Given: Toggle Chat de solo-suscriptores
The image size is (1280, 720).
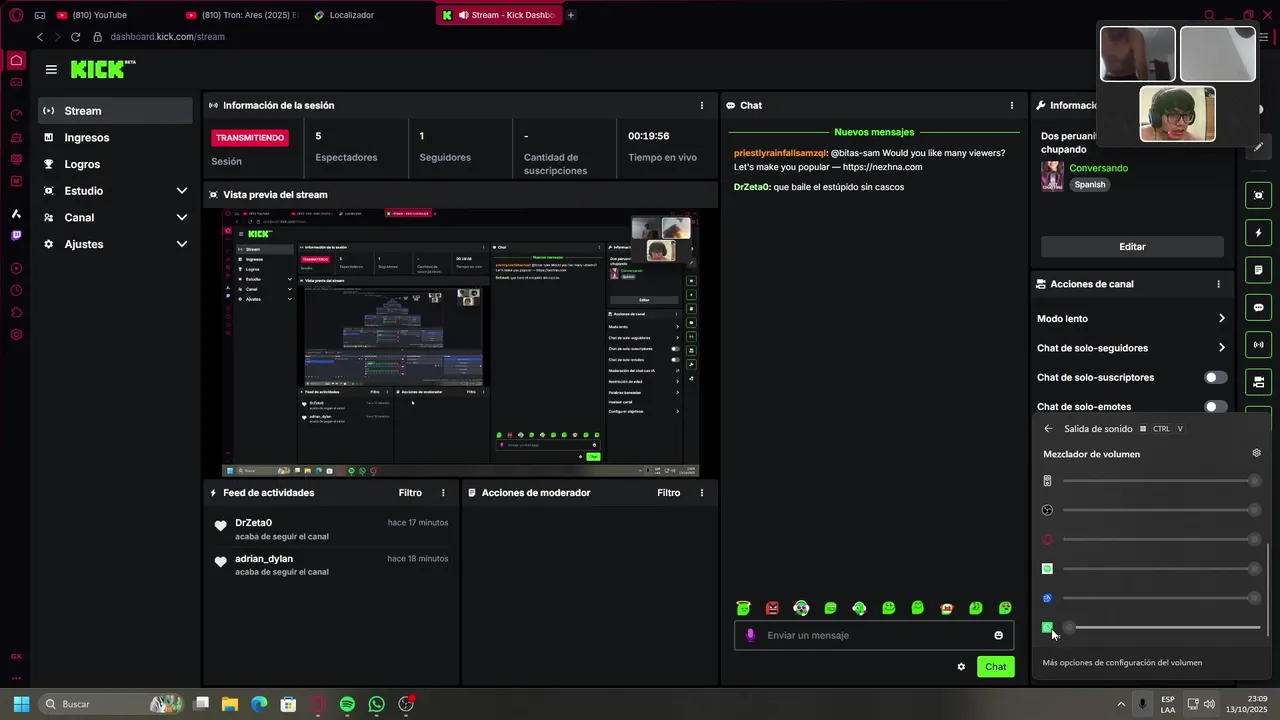Looking at the screenshot, I should tap(1215, 378).
